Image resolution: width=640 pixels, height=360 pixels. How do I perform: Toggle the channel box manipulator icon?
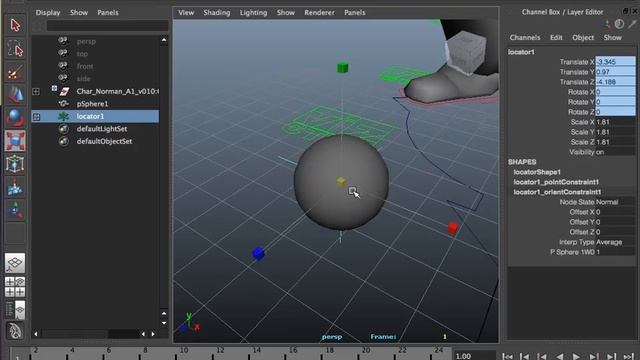coord(608,24)
